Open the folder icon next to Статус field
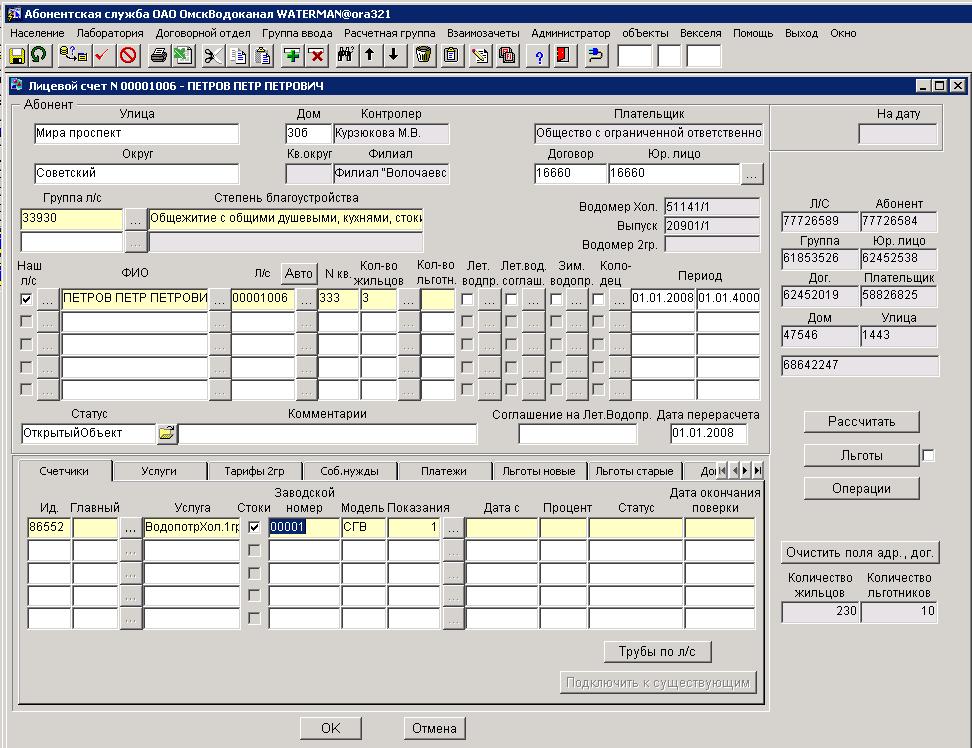 coord(166,434)
